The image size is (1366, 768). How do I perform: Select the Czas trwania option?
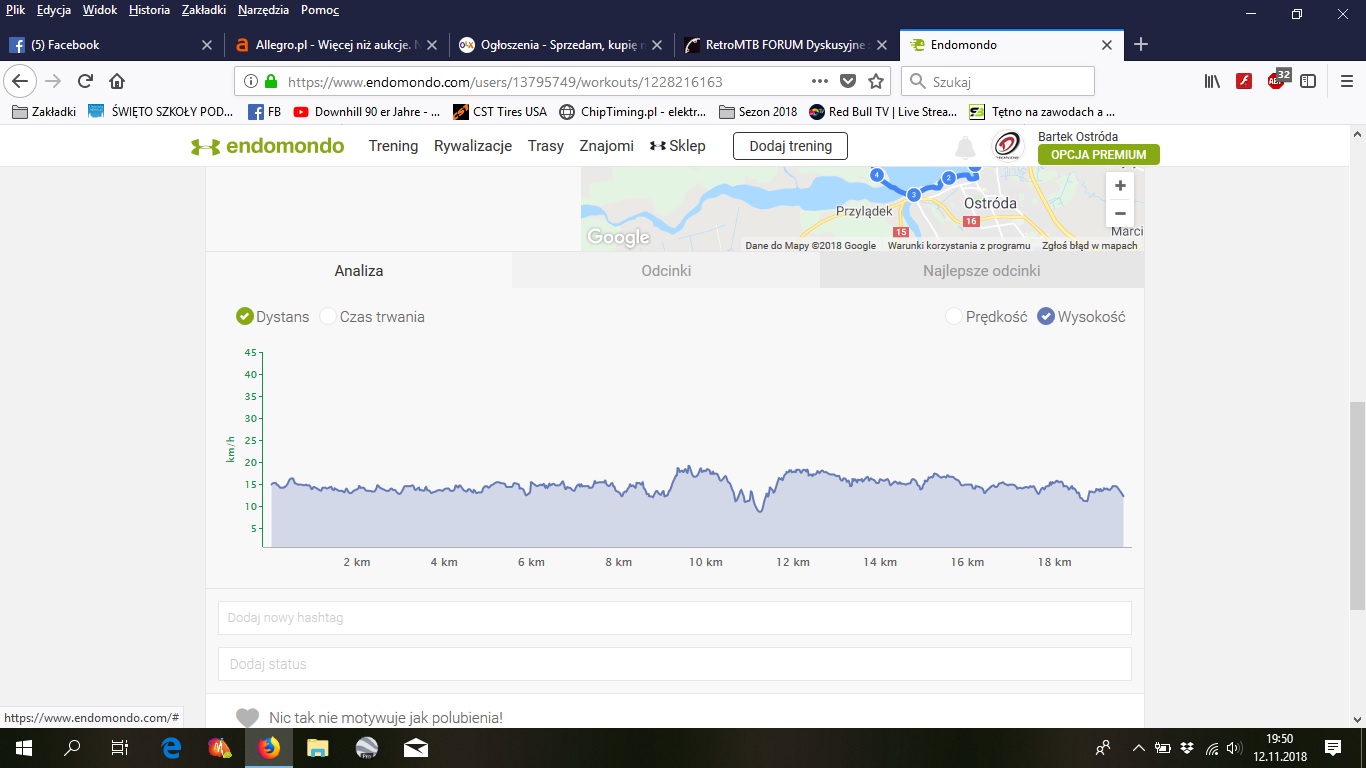328,317
